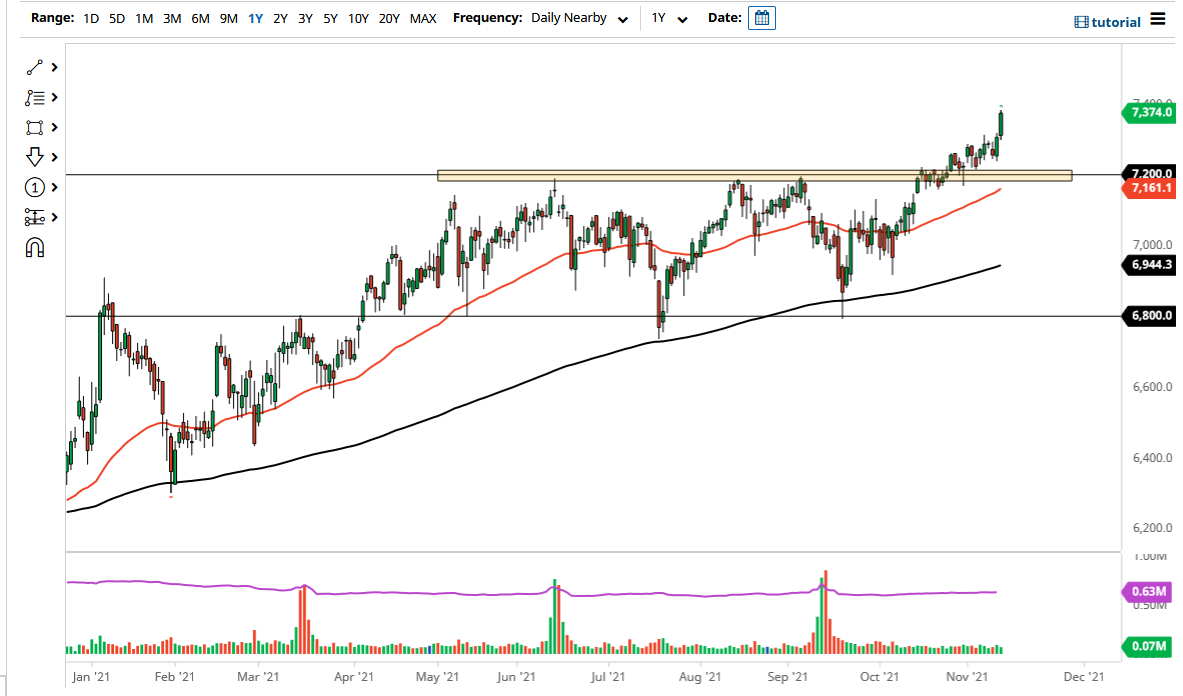
Task: Toggle the magnet snap tool
Action: [36, 246]
